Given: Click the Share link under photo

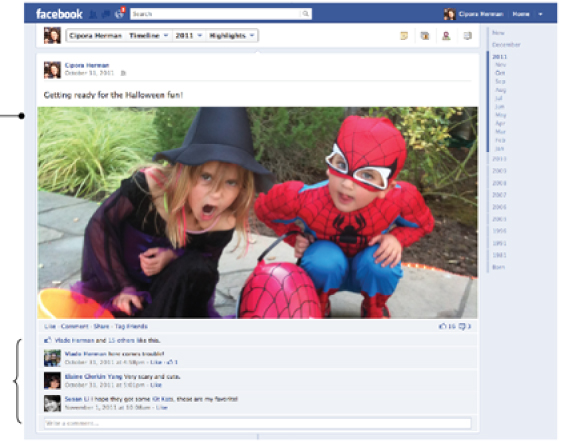Looking at the screenshot, I should tap(101, 326).
